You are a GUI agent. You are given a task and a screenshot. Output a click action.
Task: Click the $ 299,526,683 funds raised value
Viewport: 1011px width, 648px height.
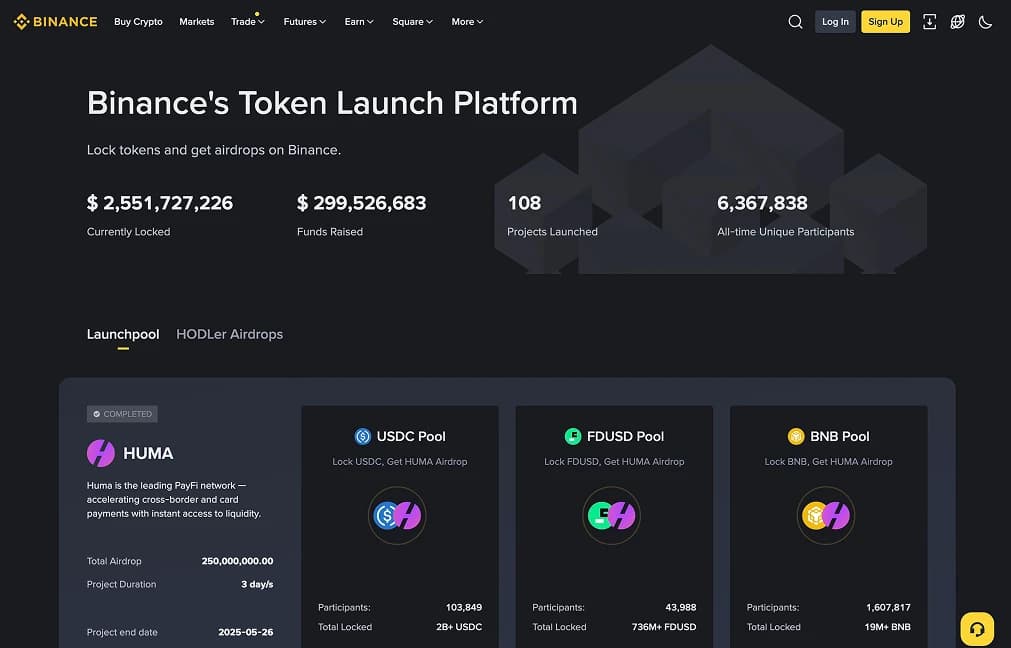click(362, 203)
